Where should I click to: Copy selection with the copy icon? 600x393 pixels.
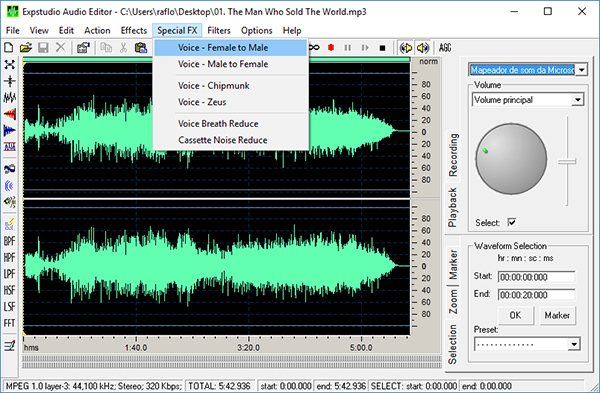106,48
